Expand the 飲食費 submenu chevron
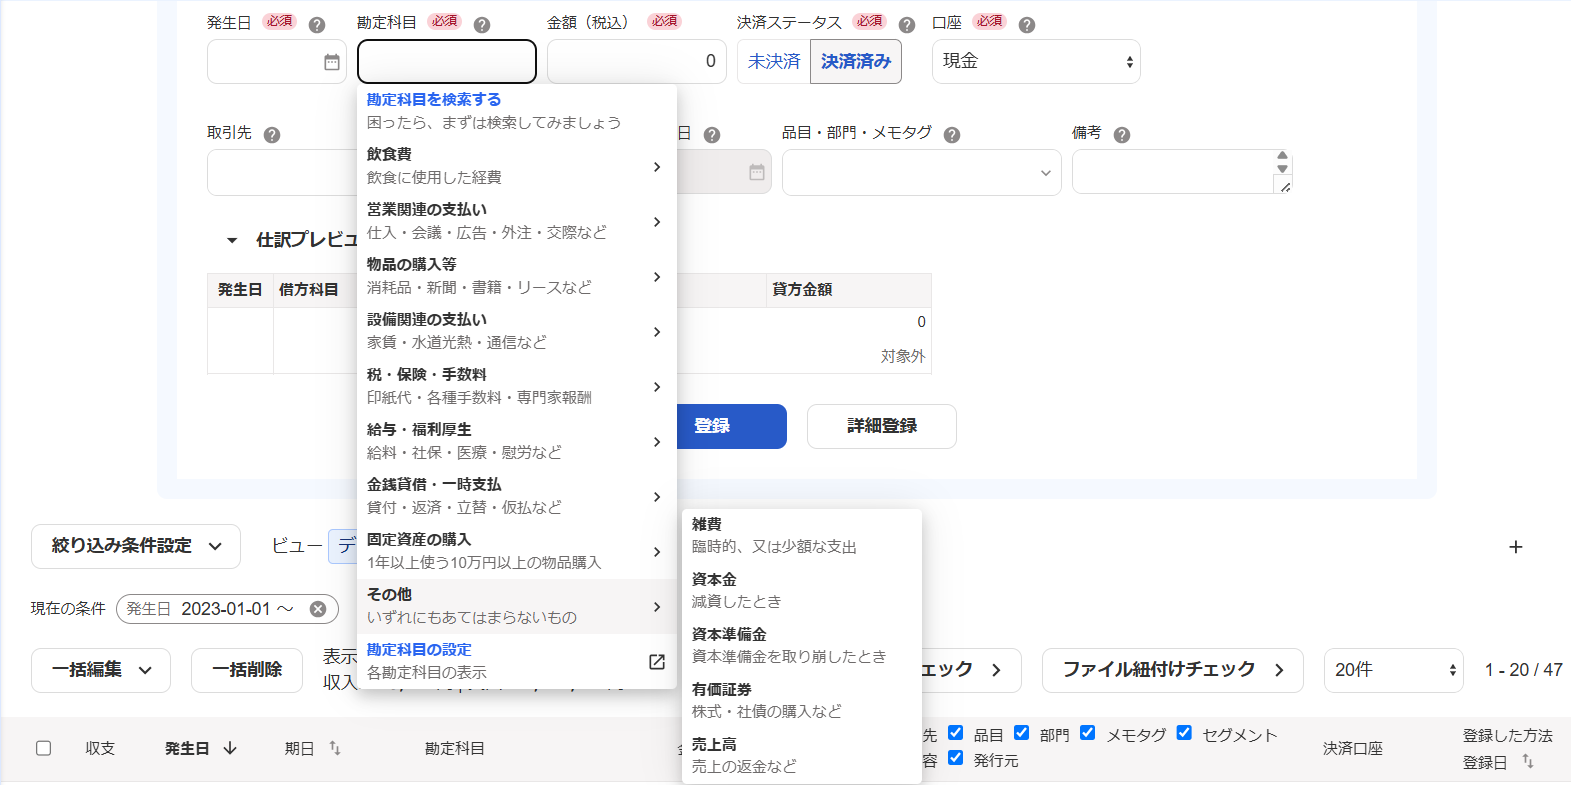The image size is (1571, 785). (x=657, y=166)
